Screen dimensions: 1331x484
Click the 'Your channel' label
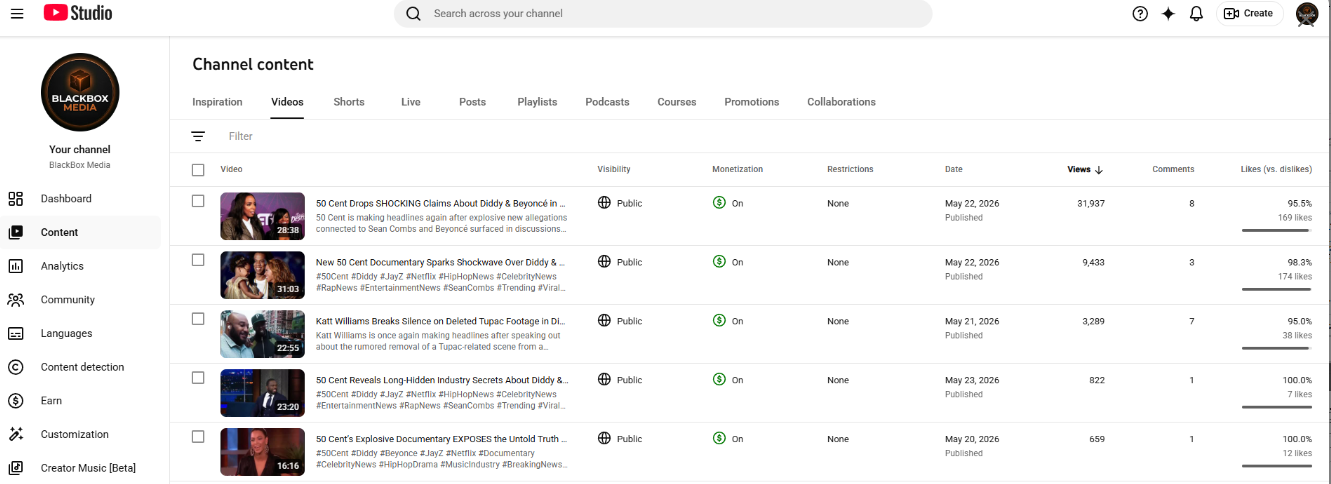80,150
